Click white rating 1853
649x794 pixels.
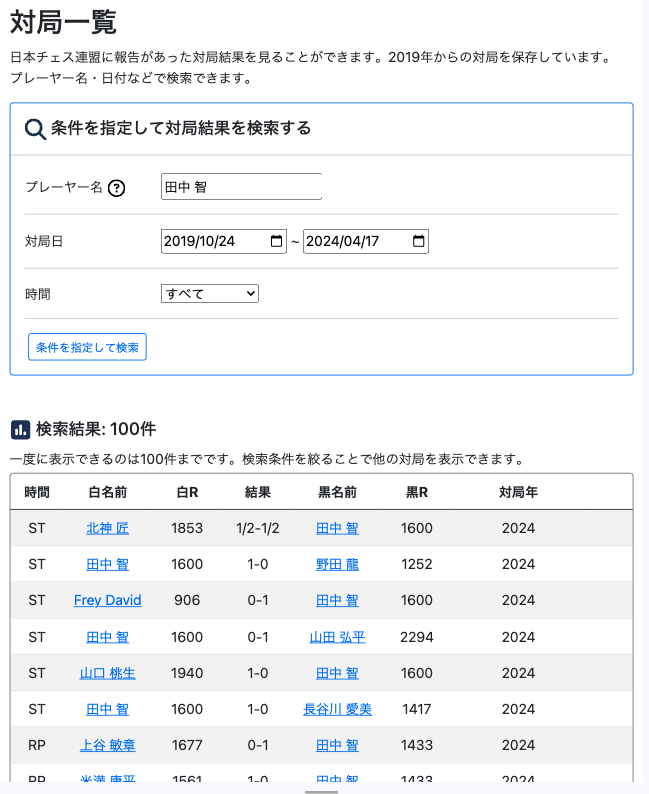pyautogui.click(x=187, y=528)
